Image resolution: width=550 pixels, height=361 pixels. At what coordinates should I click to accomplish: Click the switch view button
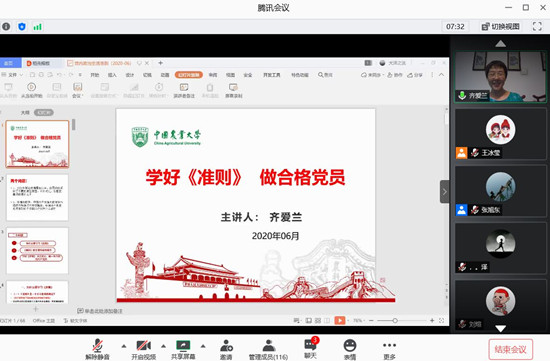[x=500, y=26]
